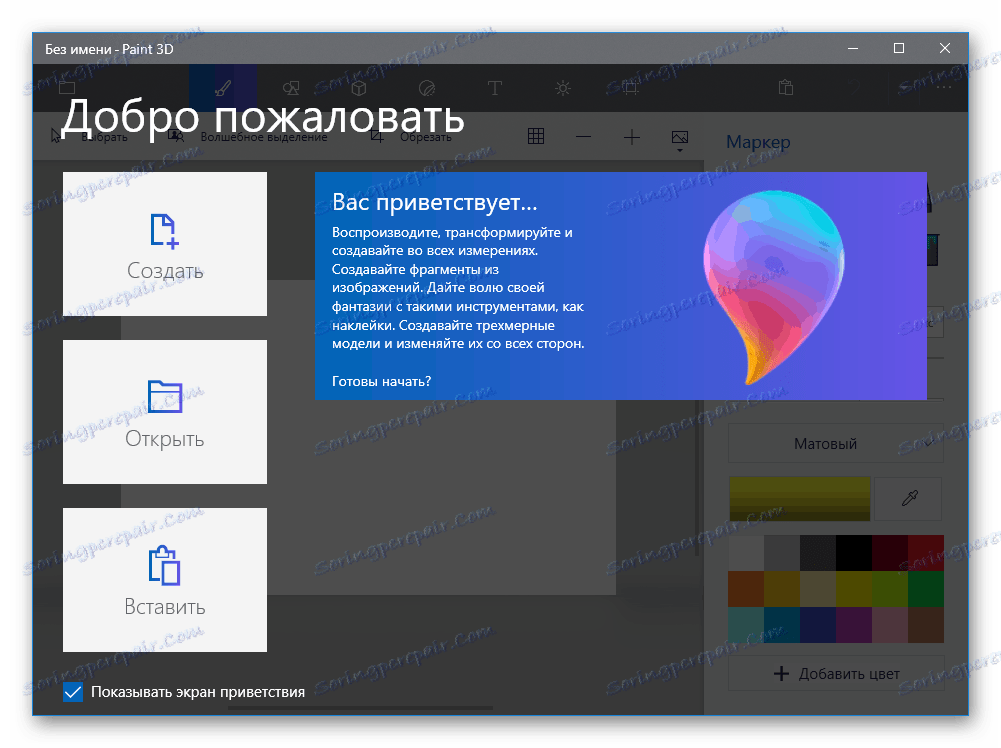
Task: Click the zoom in plus icon
Action: tap(631, 137)
